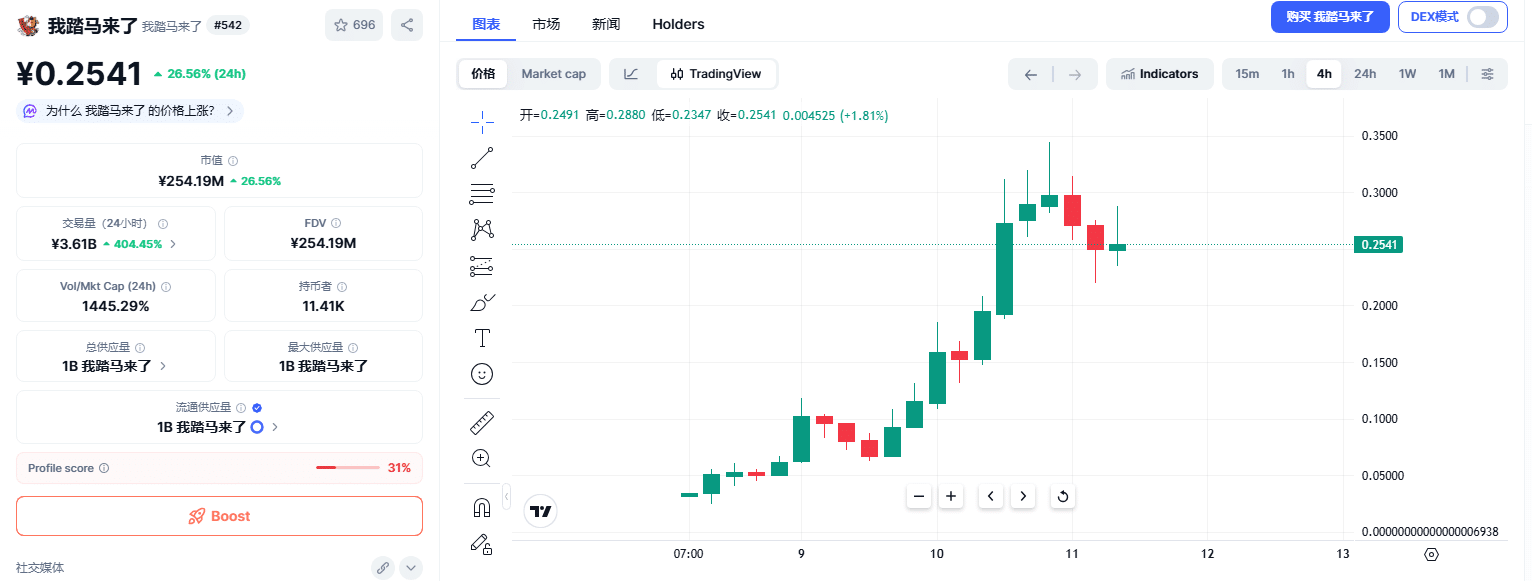Enable the magnet snapping tool
The height and width of the screenshot is (581, 1532).
(482, 506)
